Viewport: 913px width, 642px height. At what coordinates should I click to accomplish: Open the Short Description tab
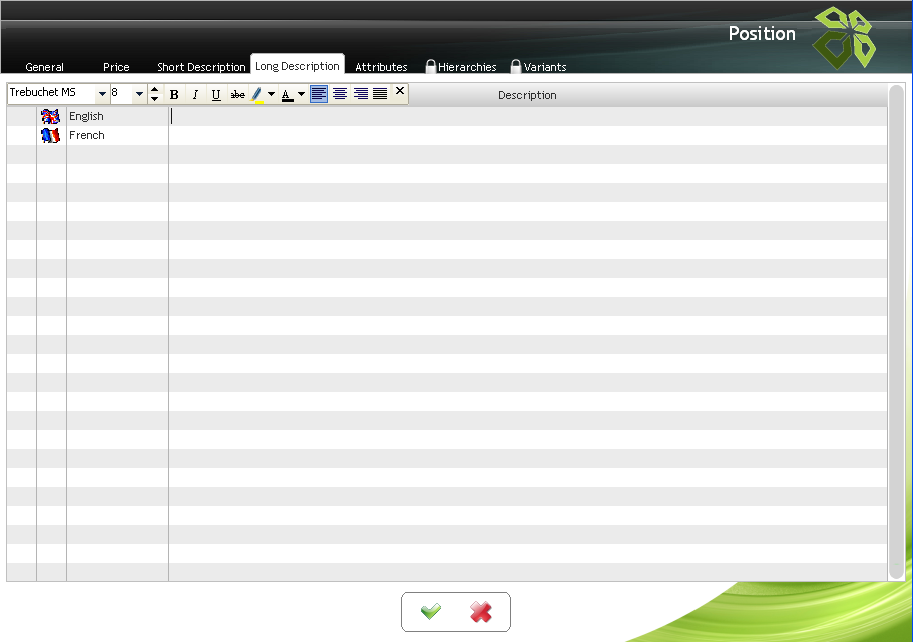click(x=201, y=67)
